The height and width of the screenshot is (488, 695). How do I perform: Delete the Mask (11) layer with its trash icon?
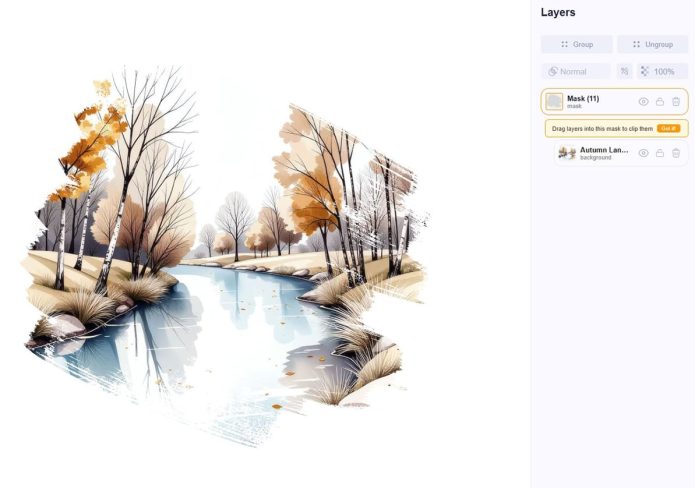coord(675,102)
